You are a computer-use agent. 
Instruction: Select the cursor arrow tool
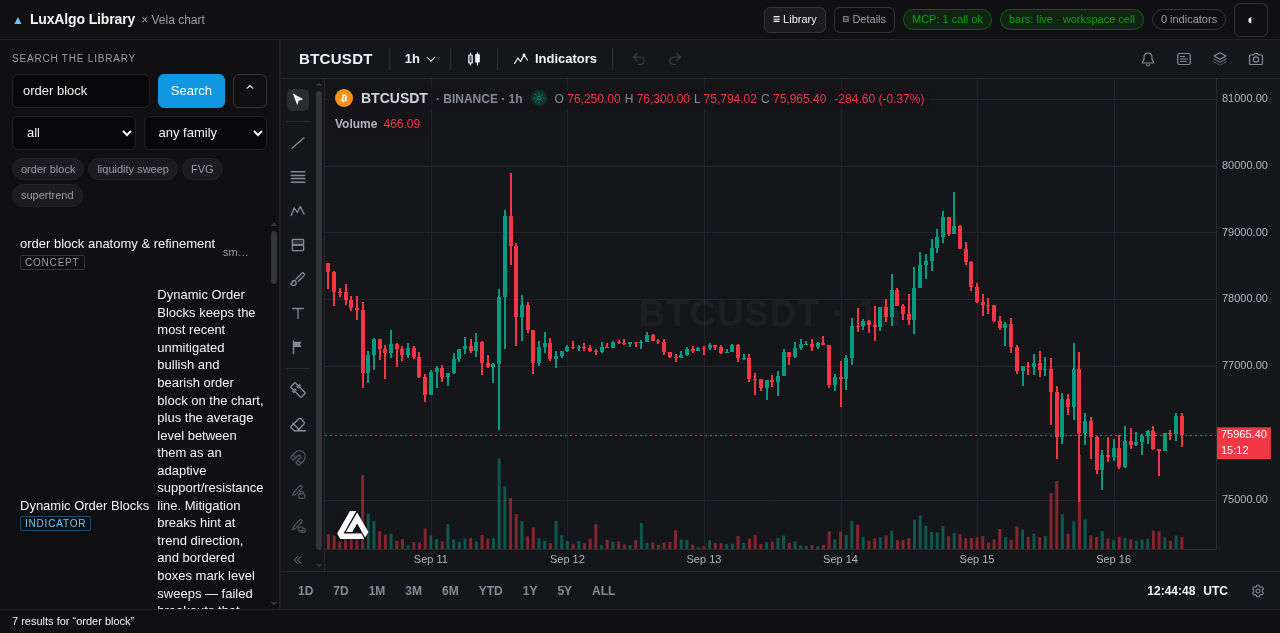[x=298, y=100]
